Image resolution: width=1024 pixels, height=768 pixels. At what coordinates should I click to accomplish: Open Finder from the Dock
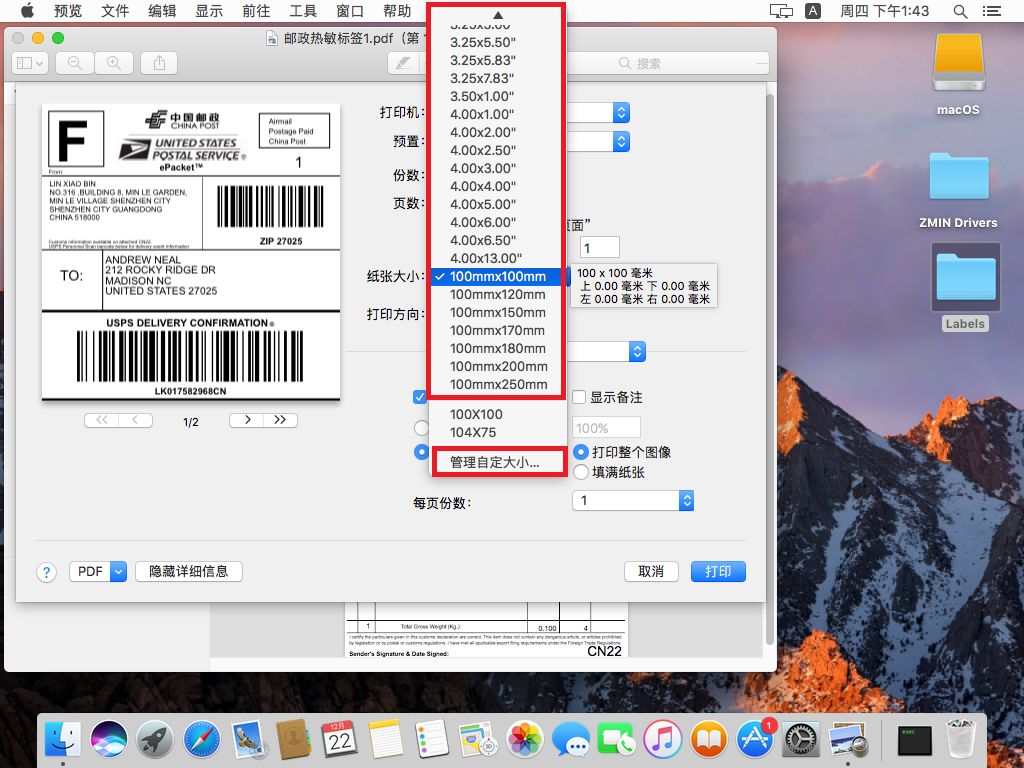[63, 739]
